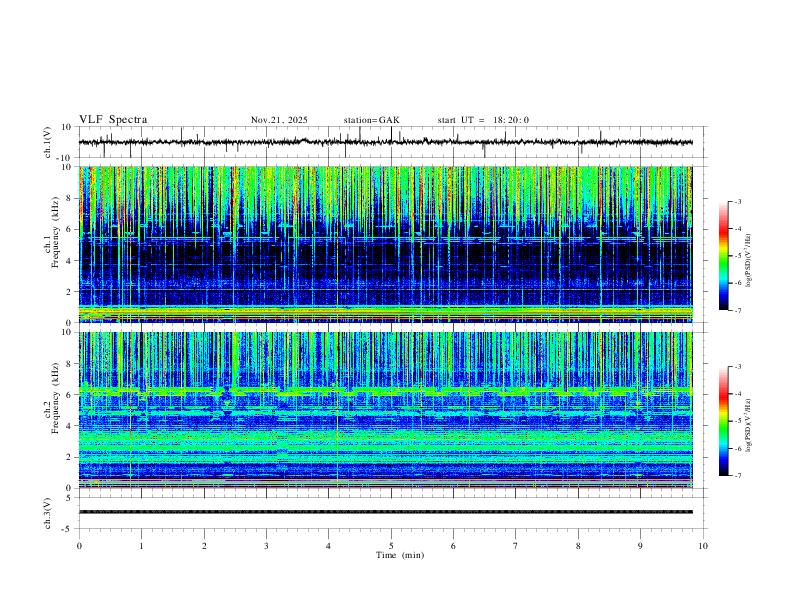Click time axis tick label "1"
This screenshot has height=612, width=792.
click(x=141, y=546)
